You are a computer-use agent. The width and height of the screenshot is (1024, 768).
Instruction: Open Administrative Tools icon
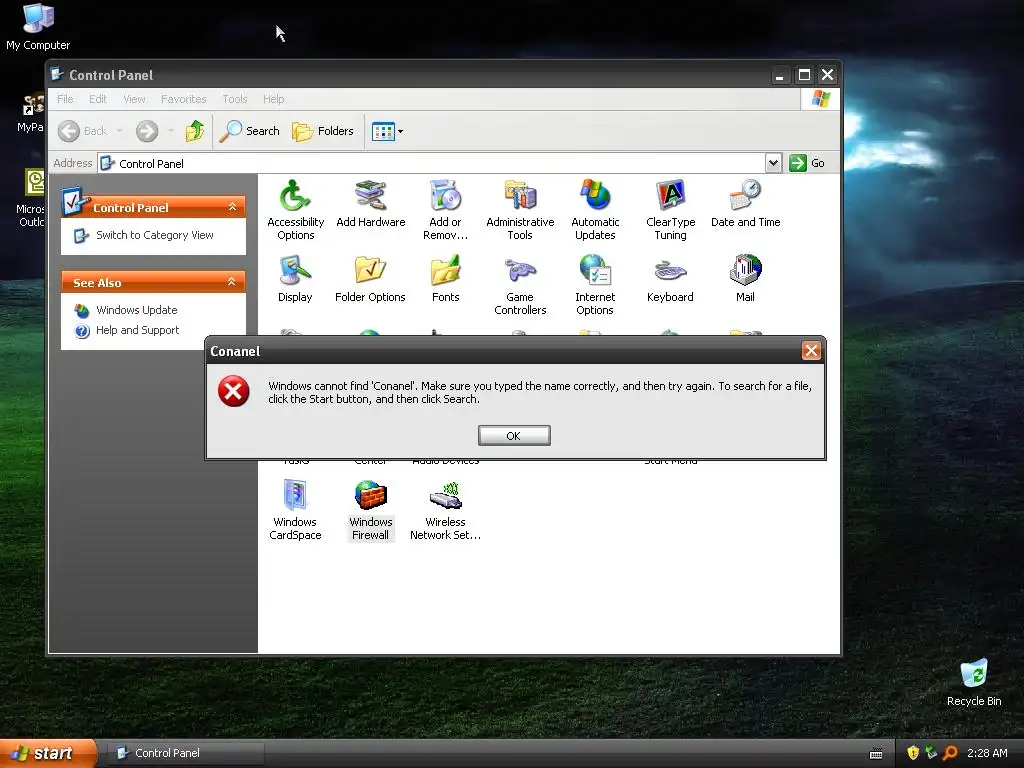tap(520, 209)
